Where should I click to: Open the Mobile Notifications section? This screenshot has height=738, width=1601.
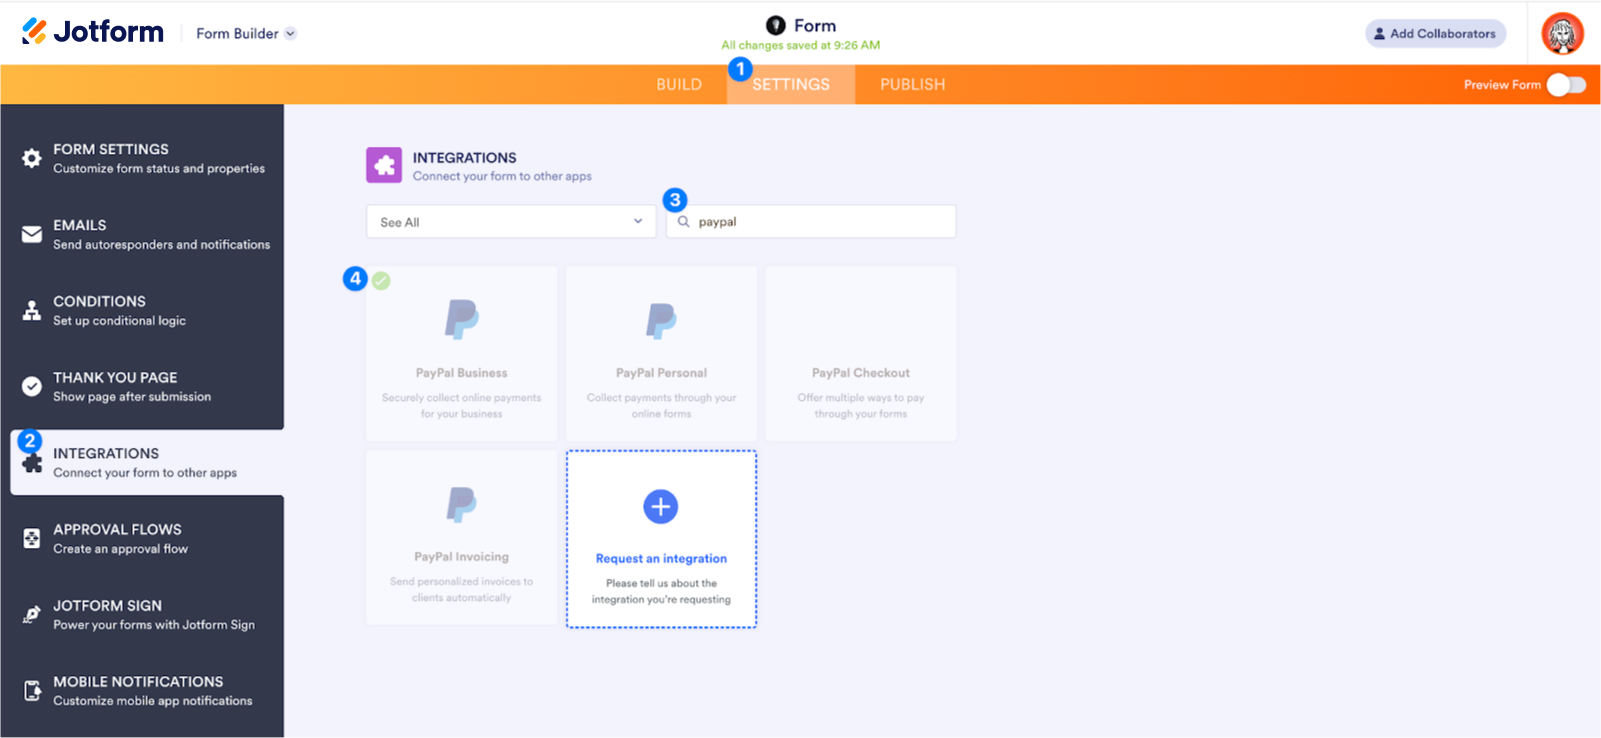coord(142,690)
